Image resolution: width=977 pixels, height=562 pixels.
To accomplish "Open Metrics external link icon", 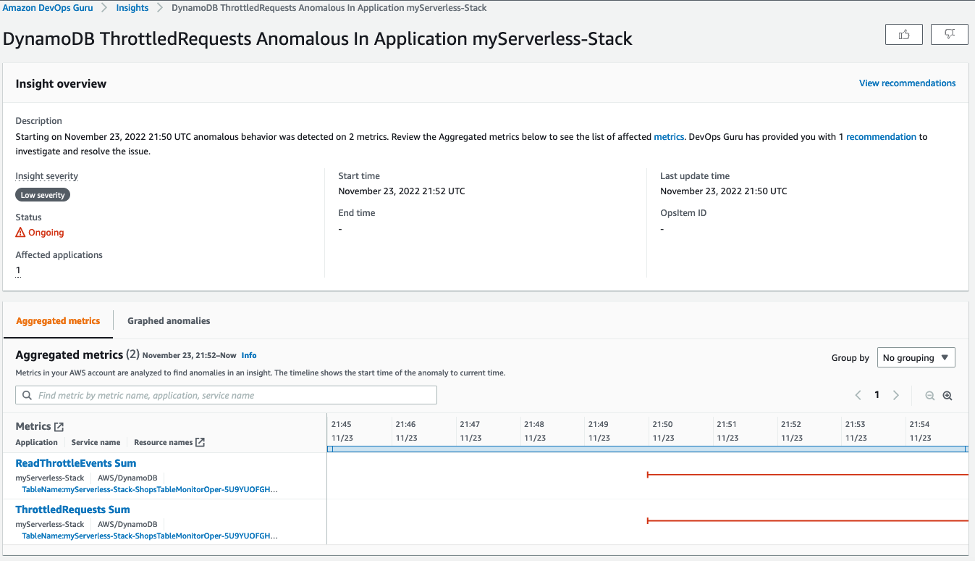I will pyautogui.click(x=59, y=427).
